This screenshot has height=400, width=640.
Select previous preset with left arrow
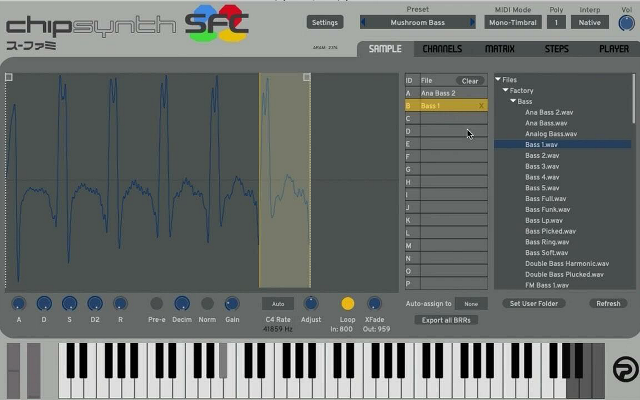363,22
